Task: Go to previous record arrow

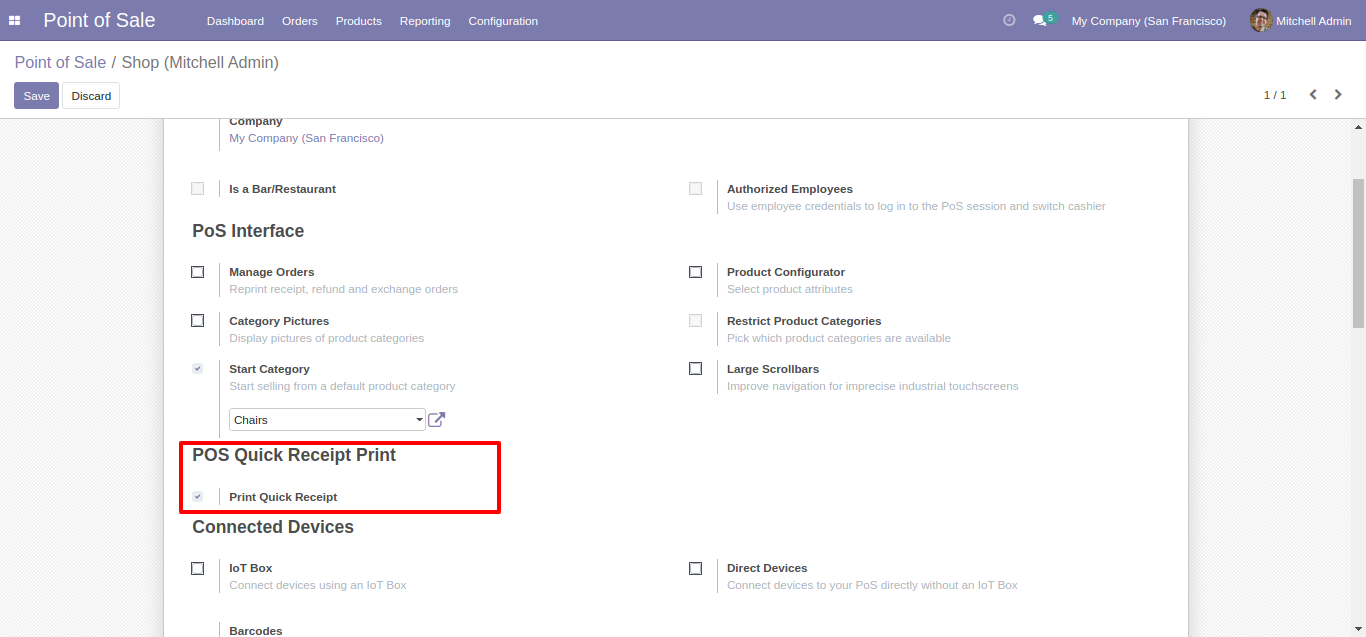Action: pyautogui.click(x=1313, y=95)
